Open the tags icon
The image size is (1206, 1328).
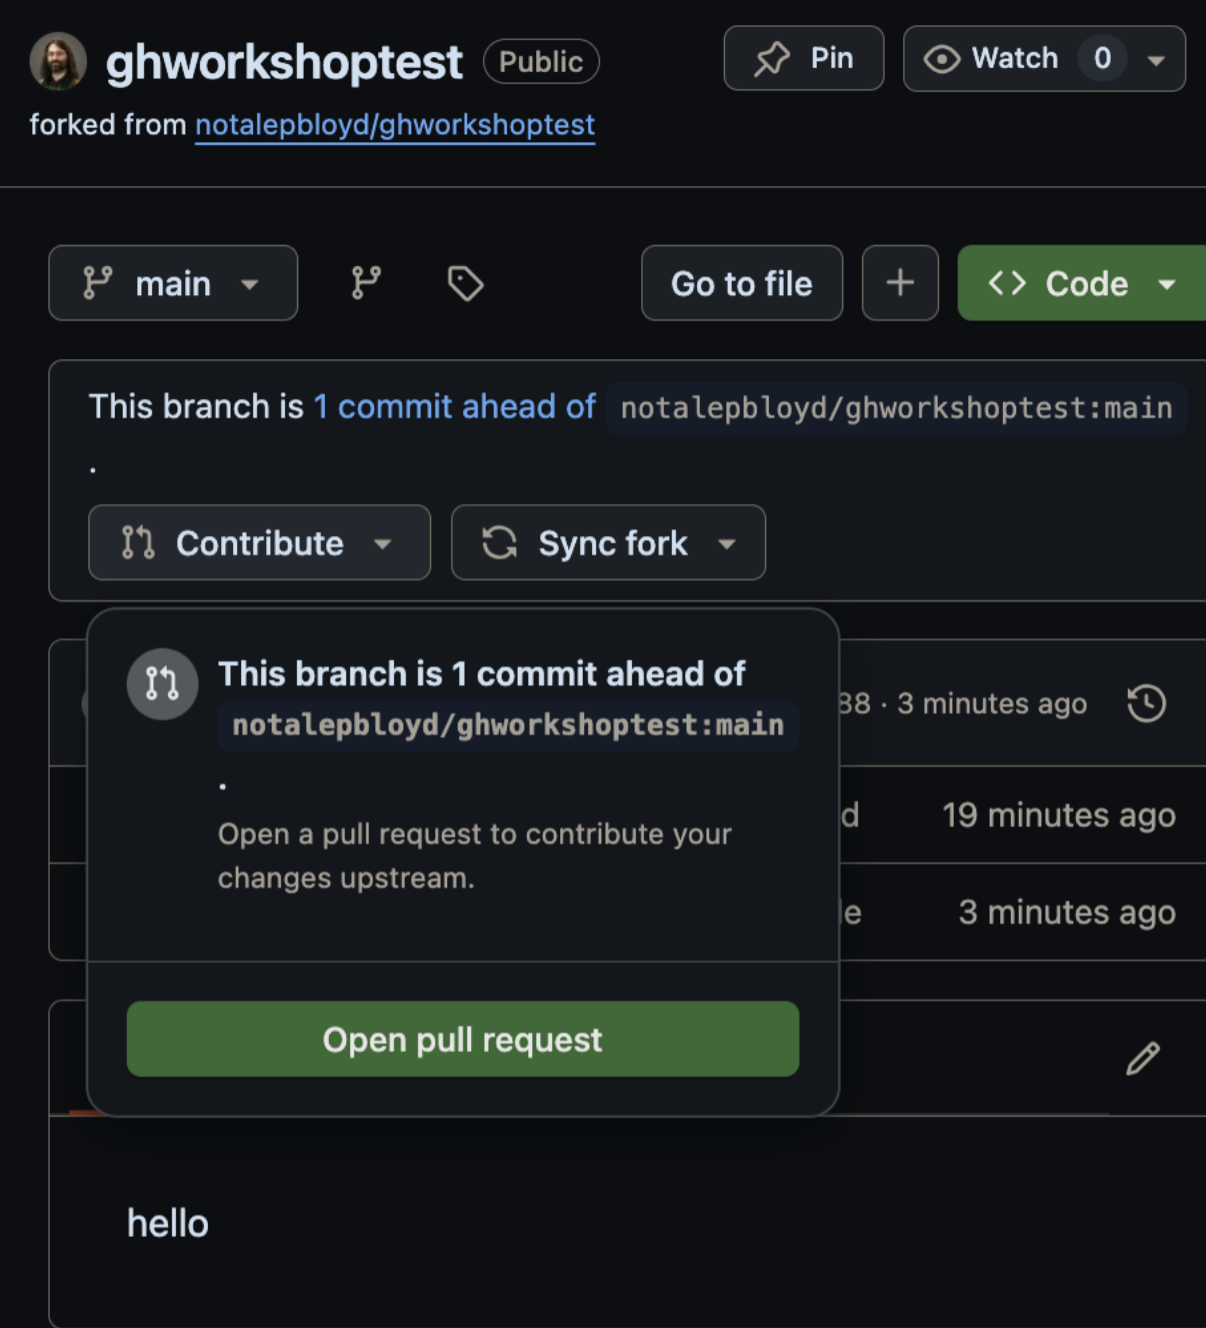tap(465, 284)
